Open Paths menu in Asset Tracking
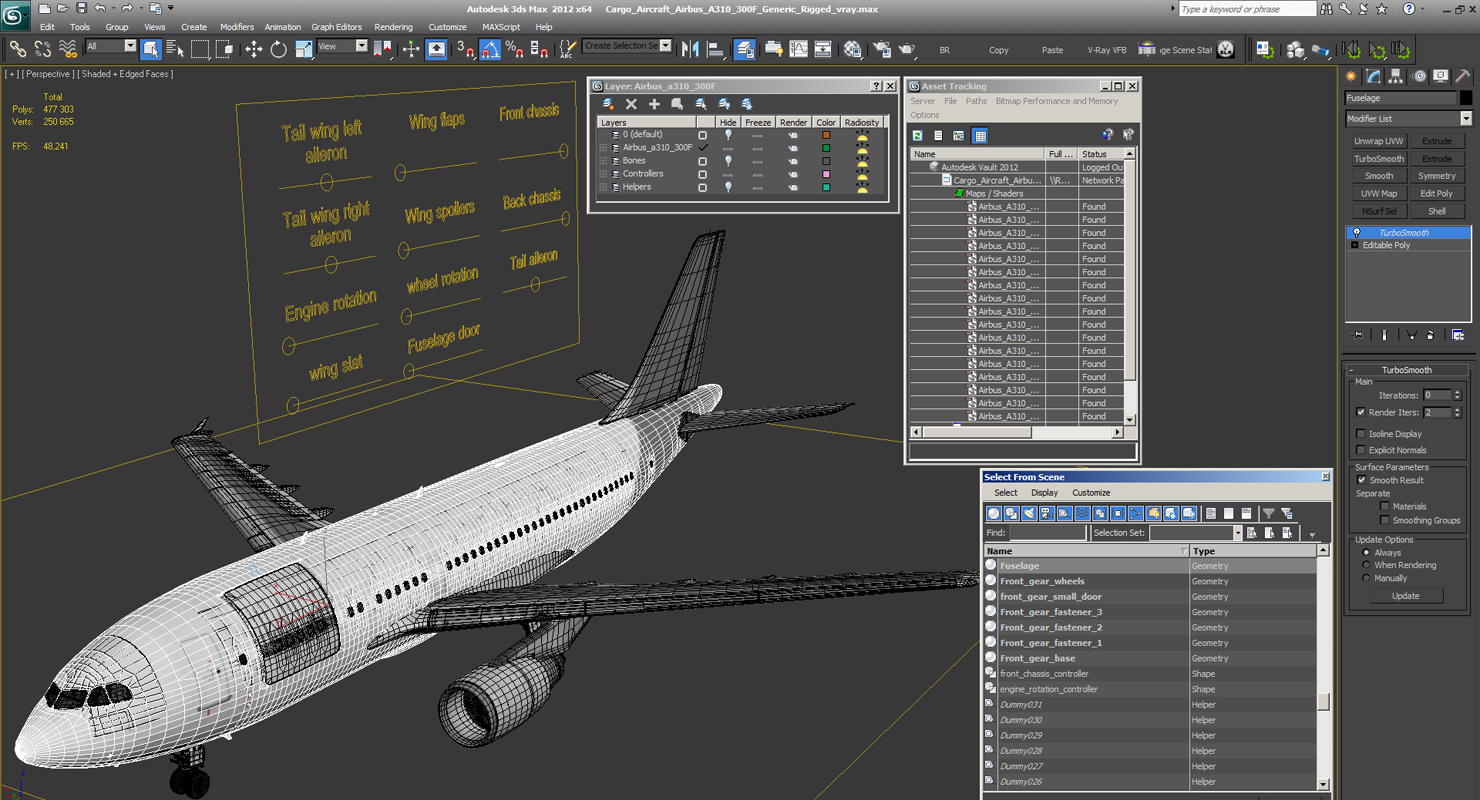This screenshot has height=800, width=1480. (x=976, y=101)
